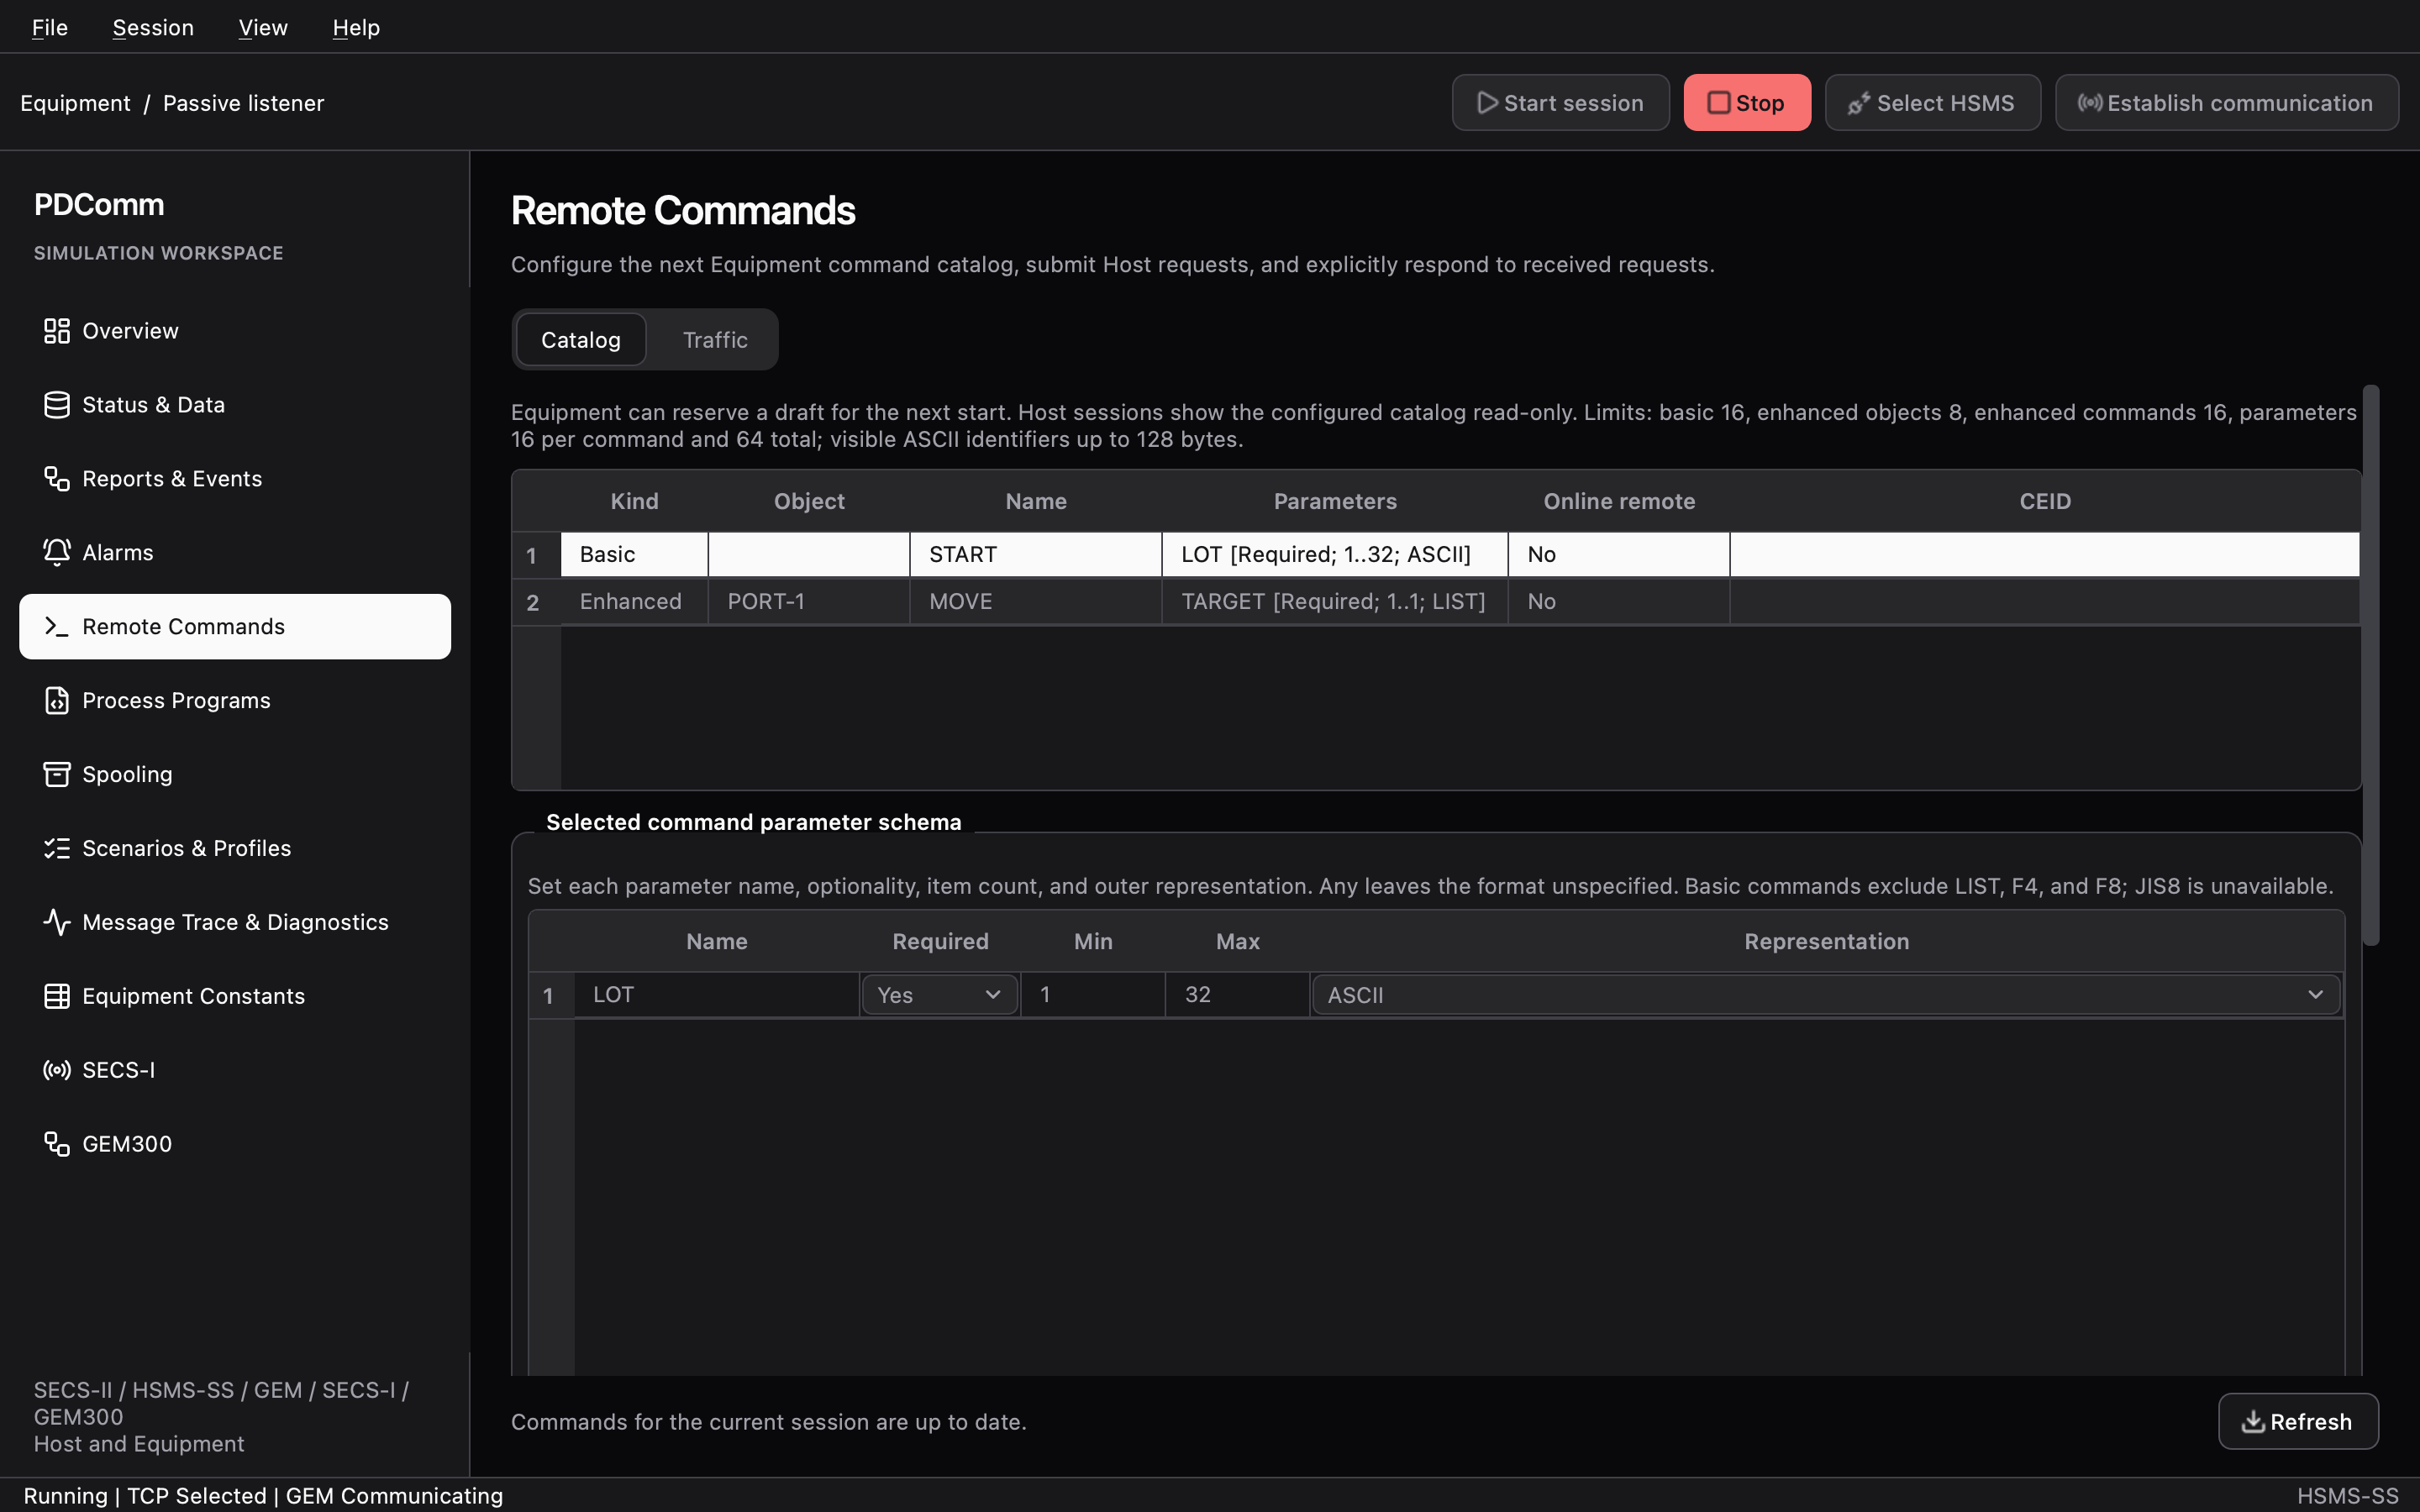Open the File menu
This screenshot has width=2420, height=1512.
(50, 27)
